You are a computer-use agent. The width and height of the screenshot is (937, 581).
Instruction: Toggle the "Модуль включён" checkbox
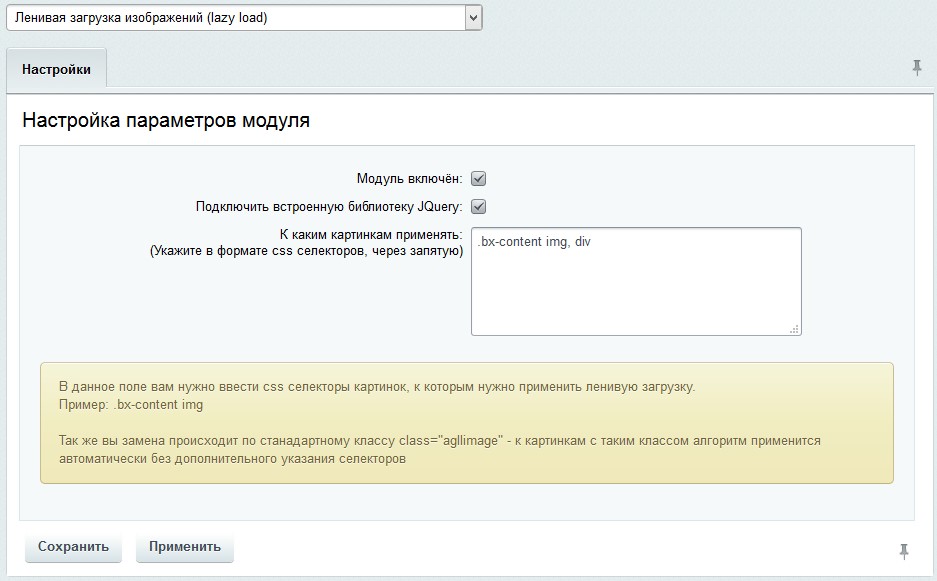point(478,179)
